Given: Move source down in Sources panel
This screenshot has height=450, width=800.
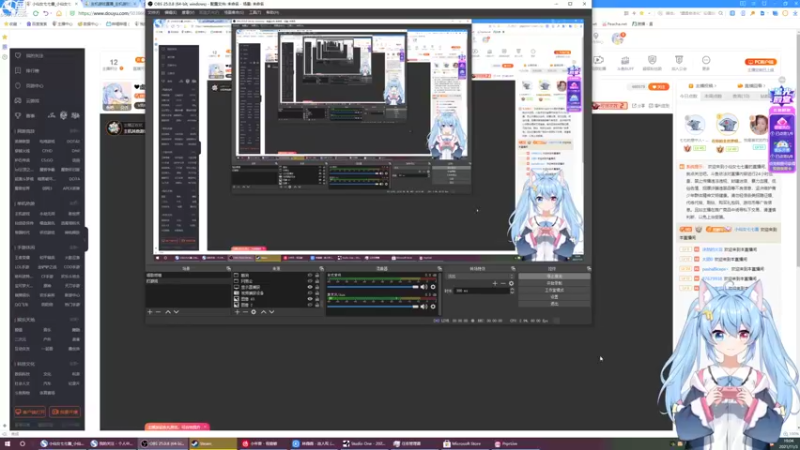Looking at the screenshot, I should [271, 312].
